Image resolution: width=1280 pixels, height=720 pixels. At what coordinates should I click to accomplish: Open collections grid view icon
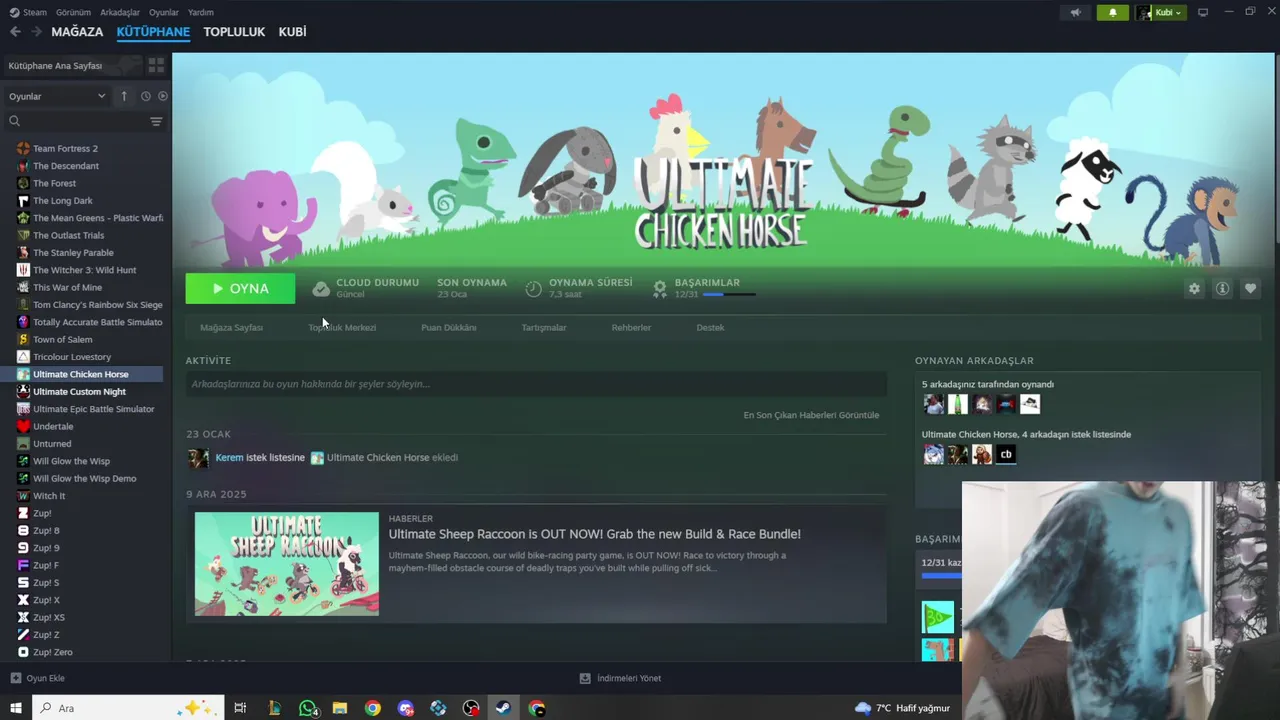(x=156, y=65)
